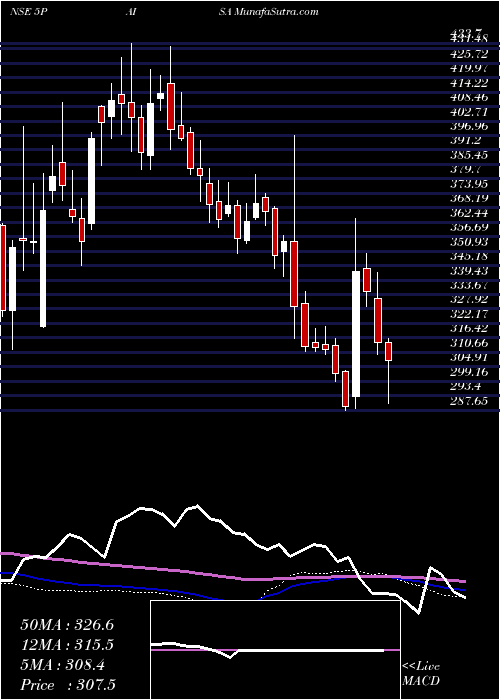The width and height of the screenshot is (500, 700).
Task: Click the 373.95 price axis label
Action: click(469, 183)
